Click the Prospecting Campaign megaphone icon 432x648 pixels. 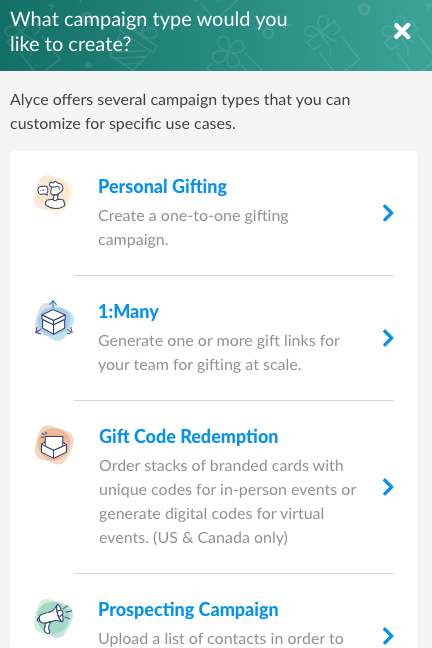54,617
